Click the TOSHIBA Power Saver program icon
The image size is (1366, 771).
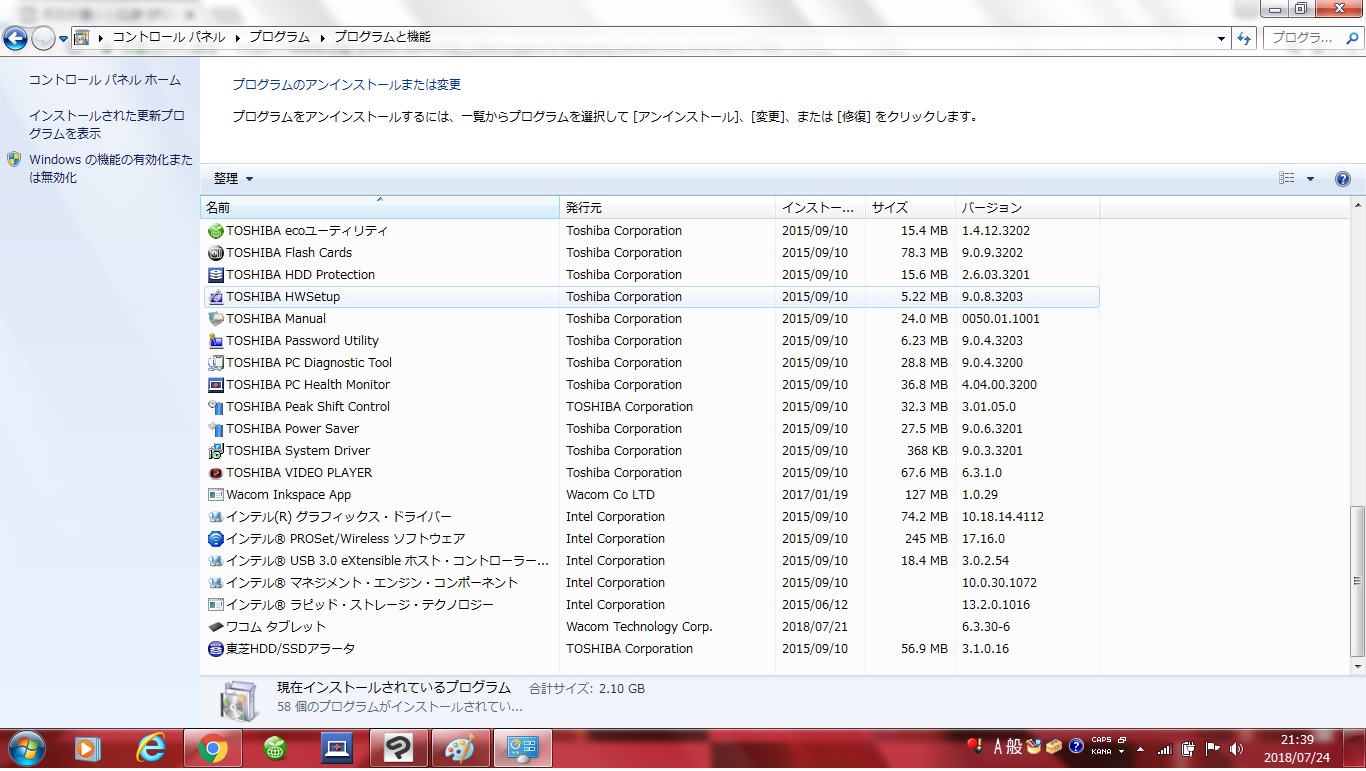coord(216,429)
